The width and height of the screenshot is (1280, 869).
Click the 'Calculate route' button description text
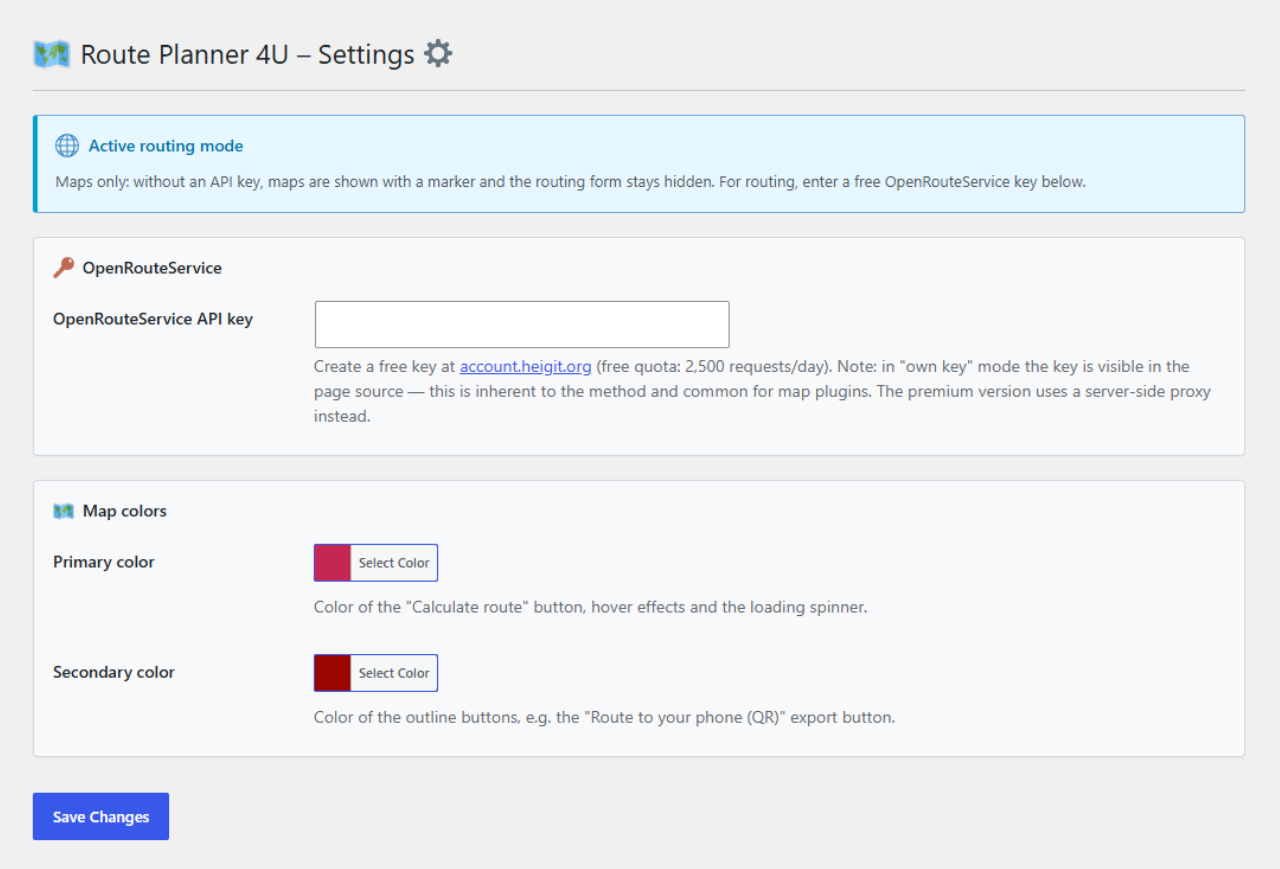click(x=590, y=607)
